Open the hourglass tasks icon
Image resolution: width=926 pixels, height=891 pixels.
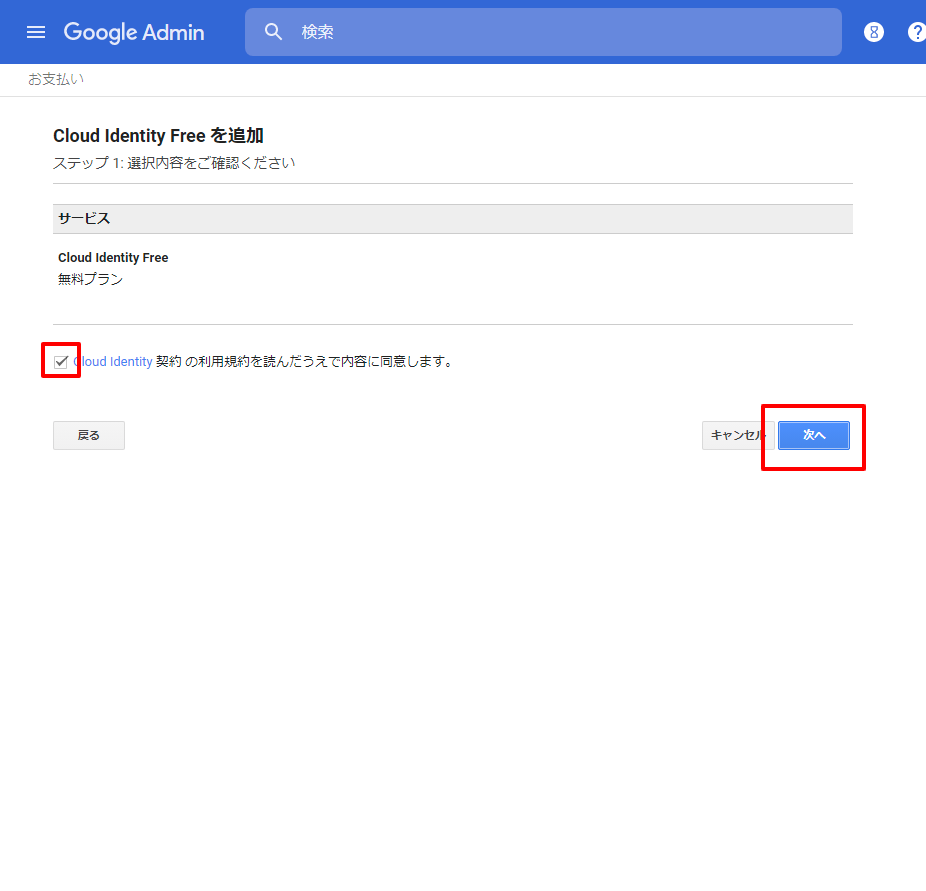(x=874, y=32)
